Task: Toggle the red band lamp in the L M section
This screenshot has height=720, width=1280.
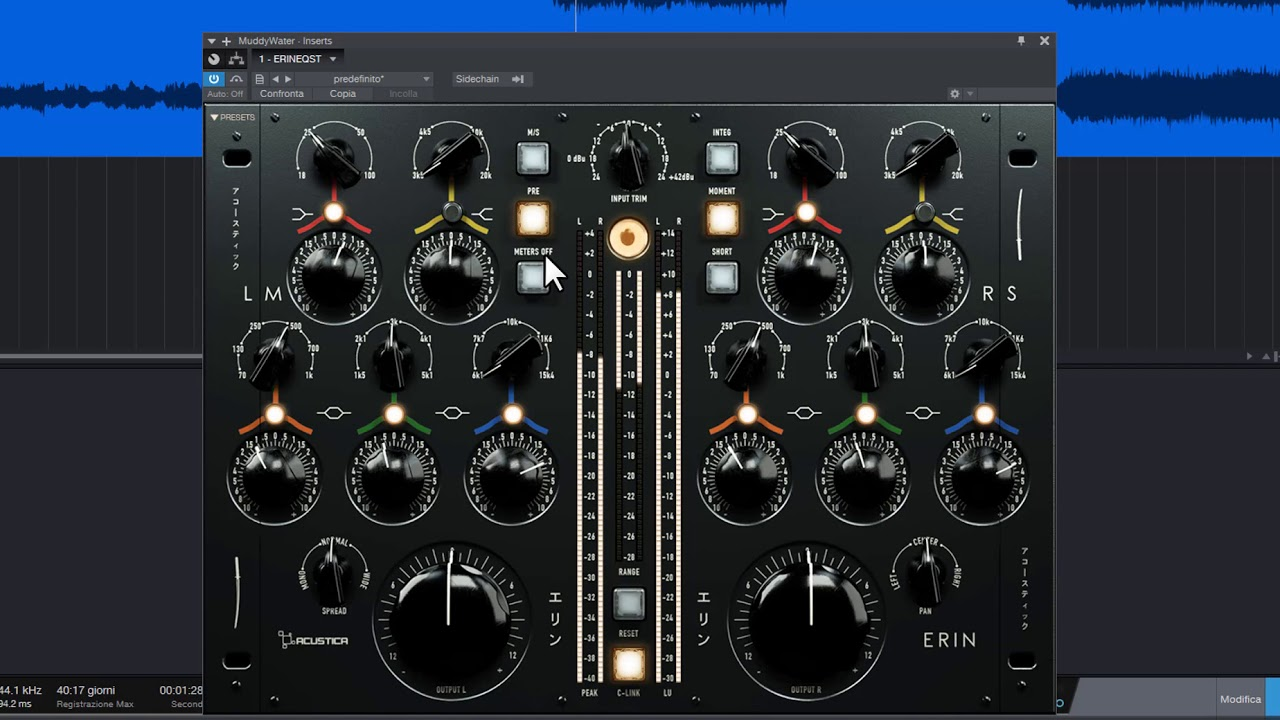Action: [x=334, y=212]
